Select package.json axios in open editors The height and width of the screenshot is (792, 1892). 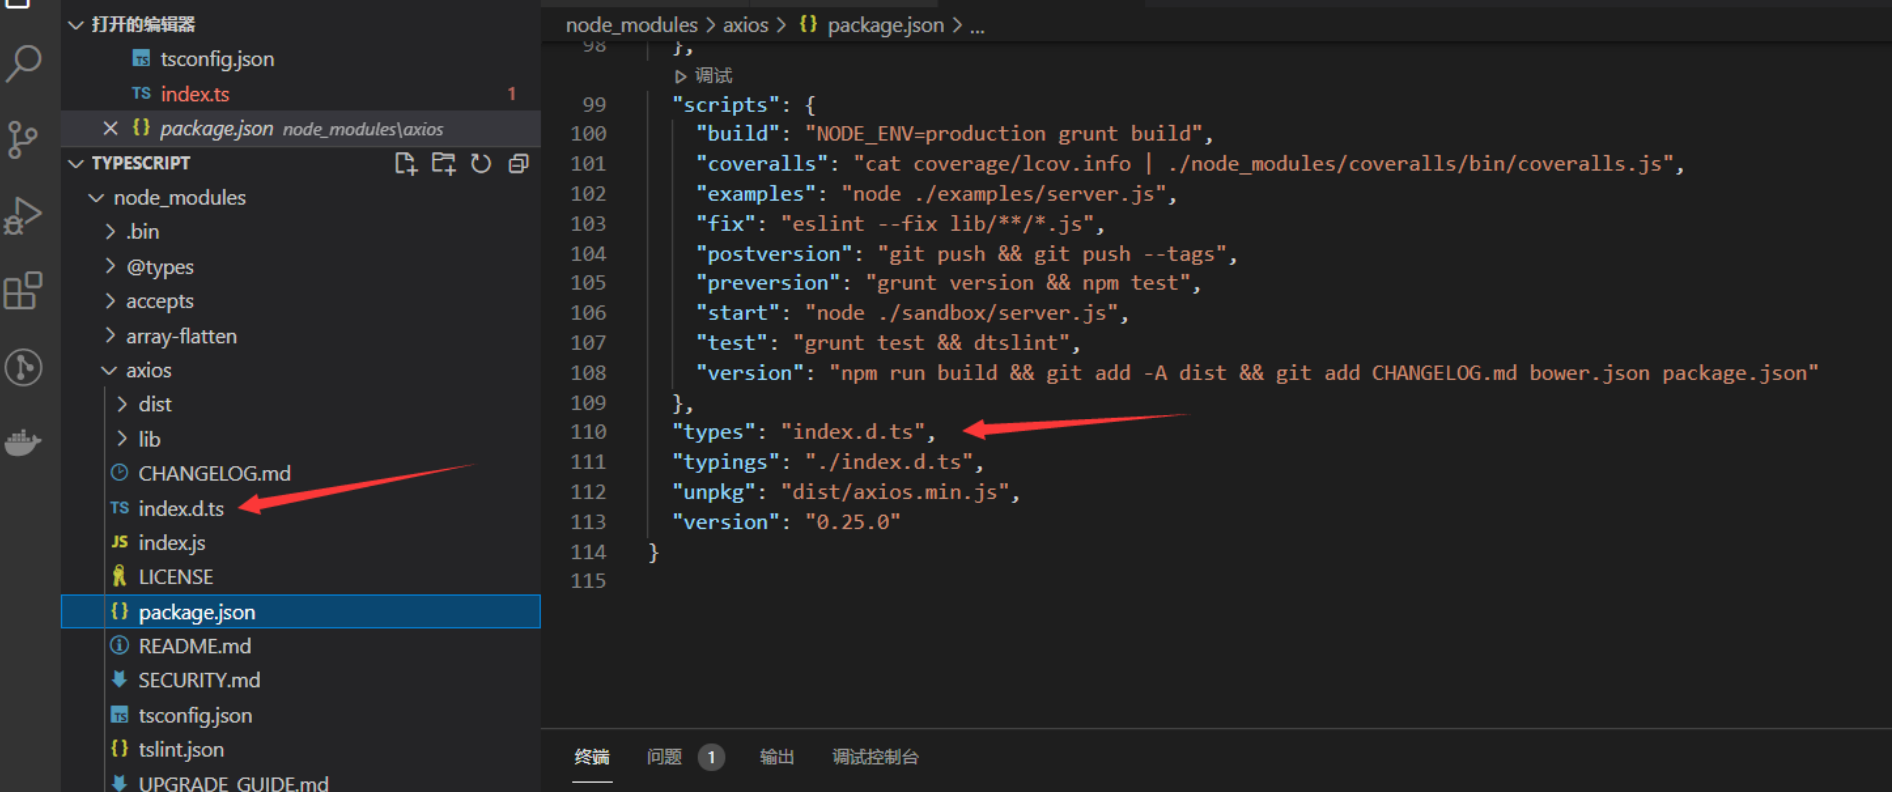[301, 128]
